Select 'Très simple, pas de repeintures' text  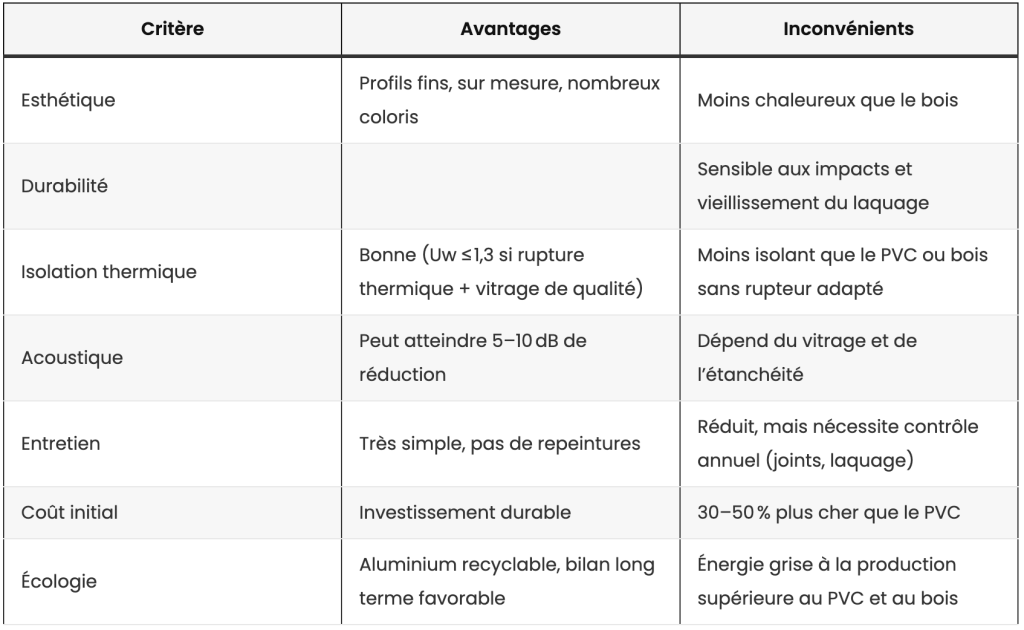point(500,444)
